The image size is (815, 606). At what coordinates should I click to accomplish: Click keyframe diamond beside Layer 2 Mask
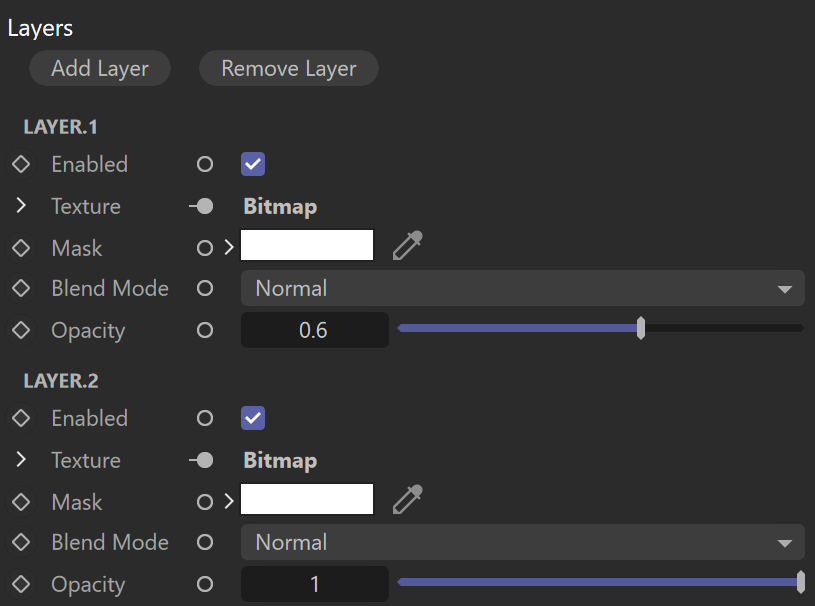(21, 502)
